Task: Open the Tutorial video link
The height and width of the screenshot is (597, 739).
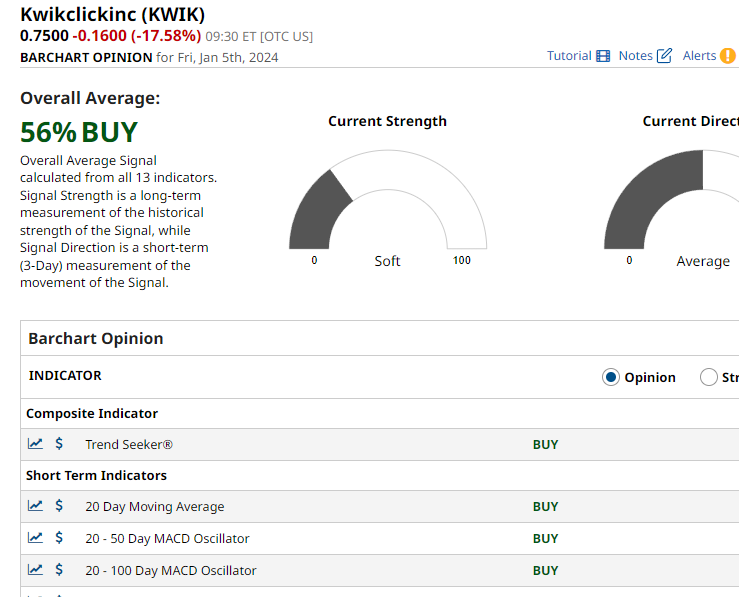Action: coord(578,56)
